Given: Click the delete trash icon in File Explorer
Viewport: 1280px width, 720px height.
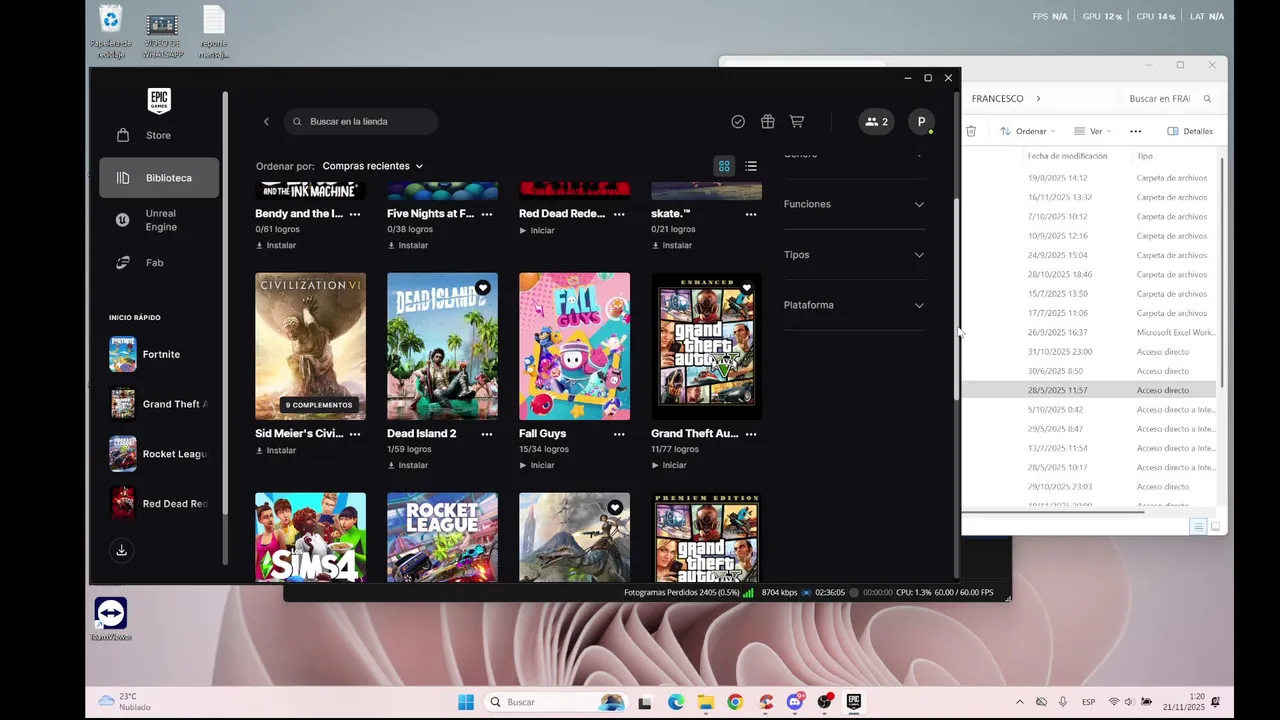Looking at the screenshot, I should point(970,131).
